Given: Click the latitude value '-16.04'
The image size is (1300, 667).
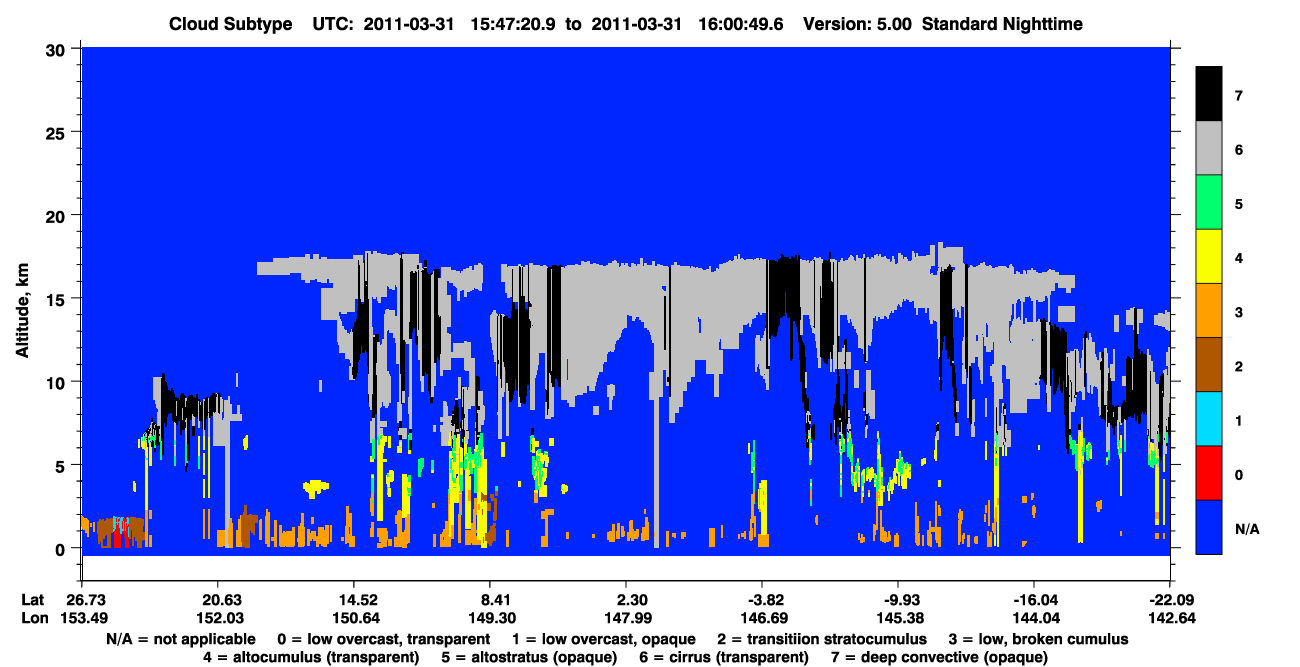Looking at the screenshot, I should click(1034, 600).
